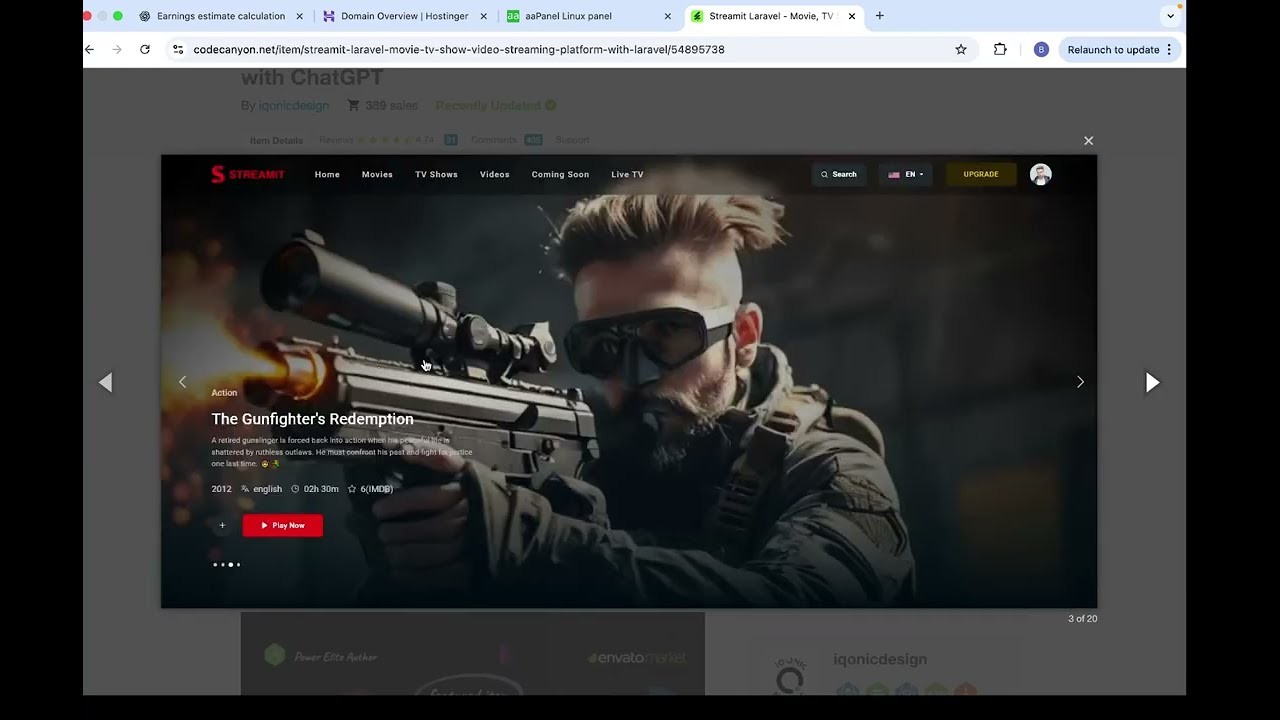Open TV Shows in the Streamit nav
Screen dimensions: 1280x720
(436, 174)
